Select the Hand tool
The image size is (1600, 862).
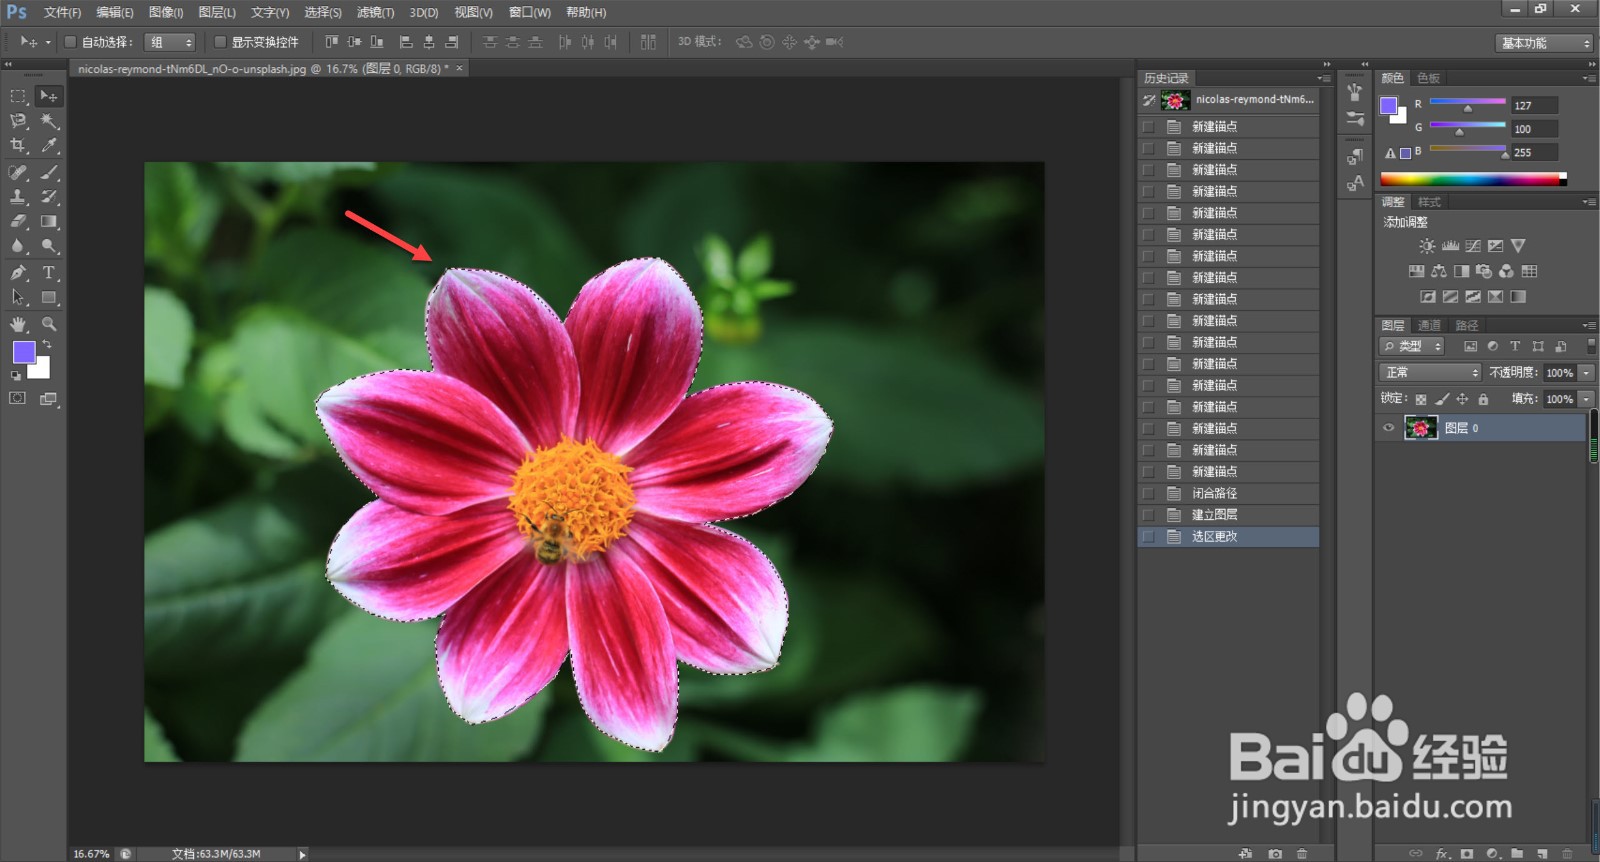click(x=18, y=324)
